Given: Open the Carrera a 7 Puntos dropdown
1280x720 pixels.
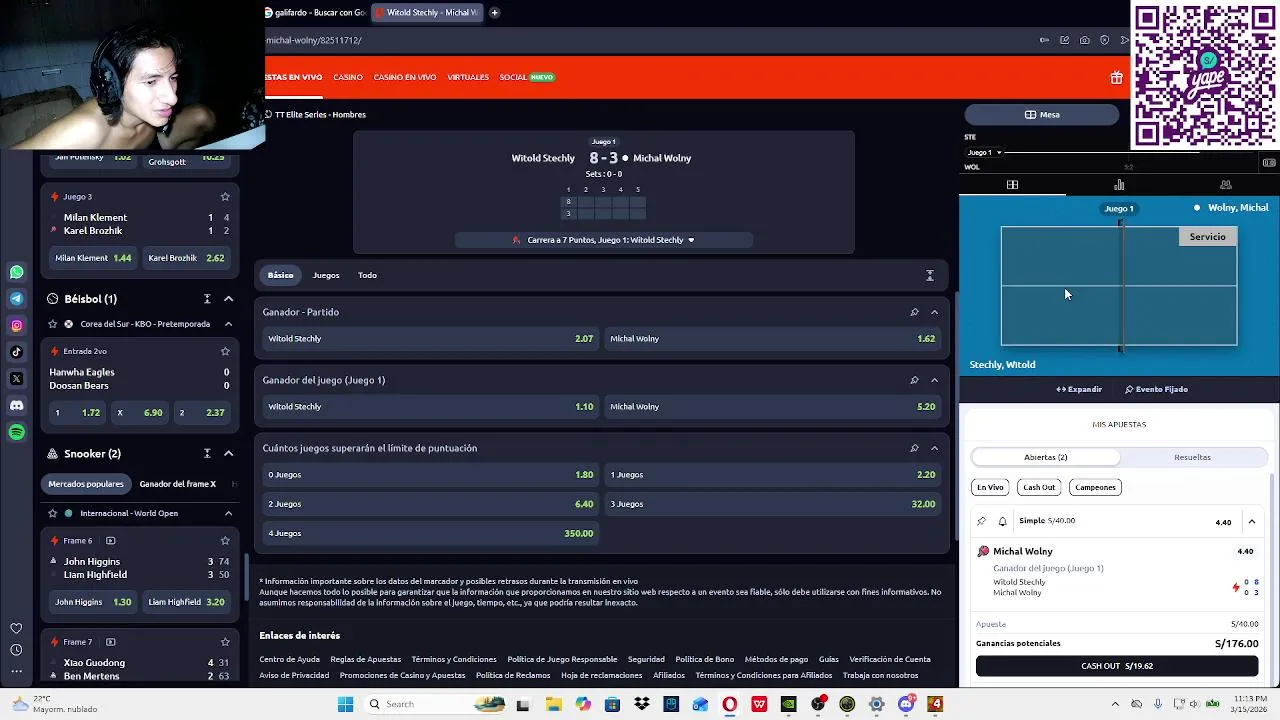Looking at the screenshot, I should pos(604,240).
